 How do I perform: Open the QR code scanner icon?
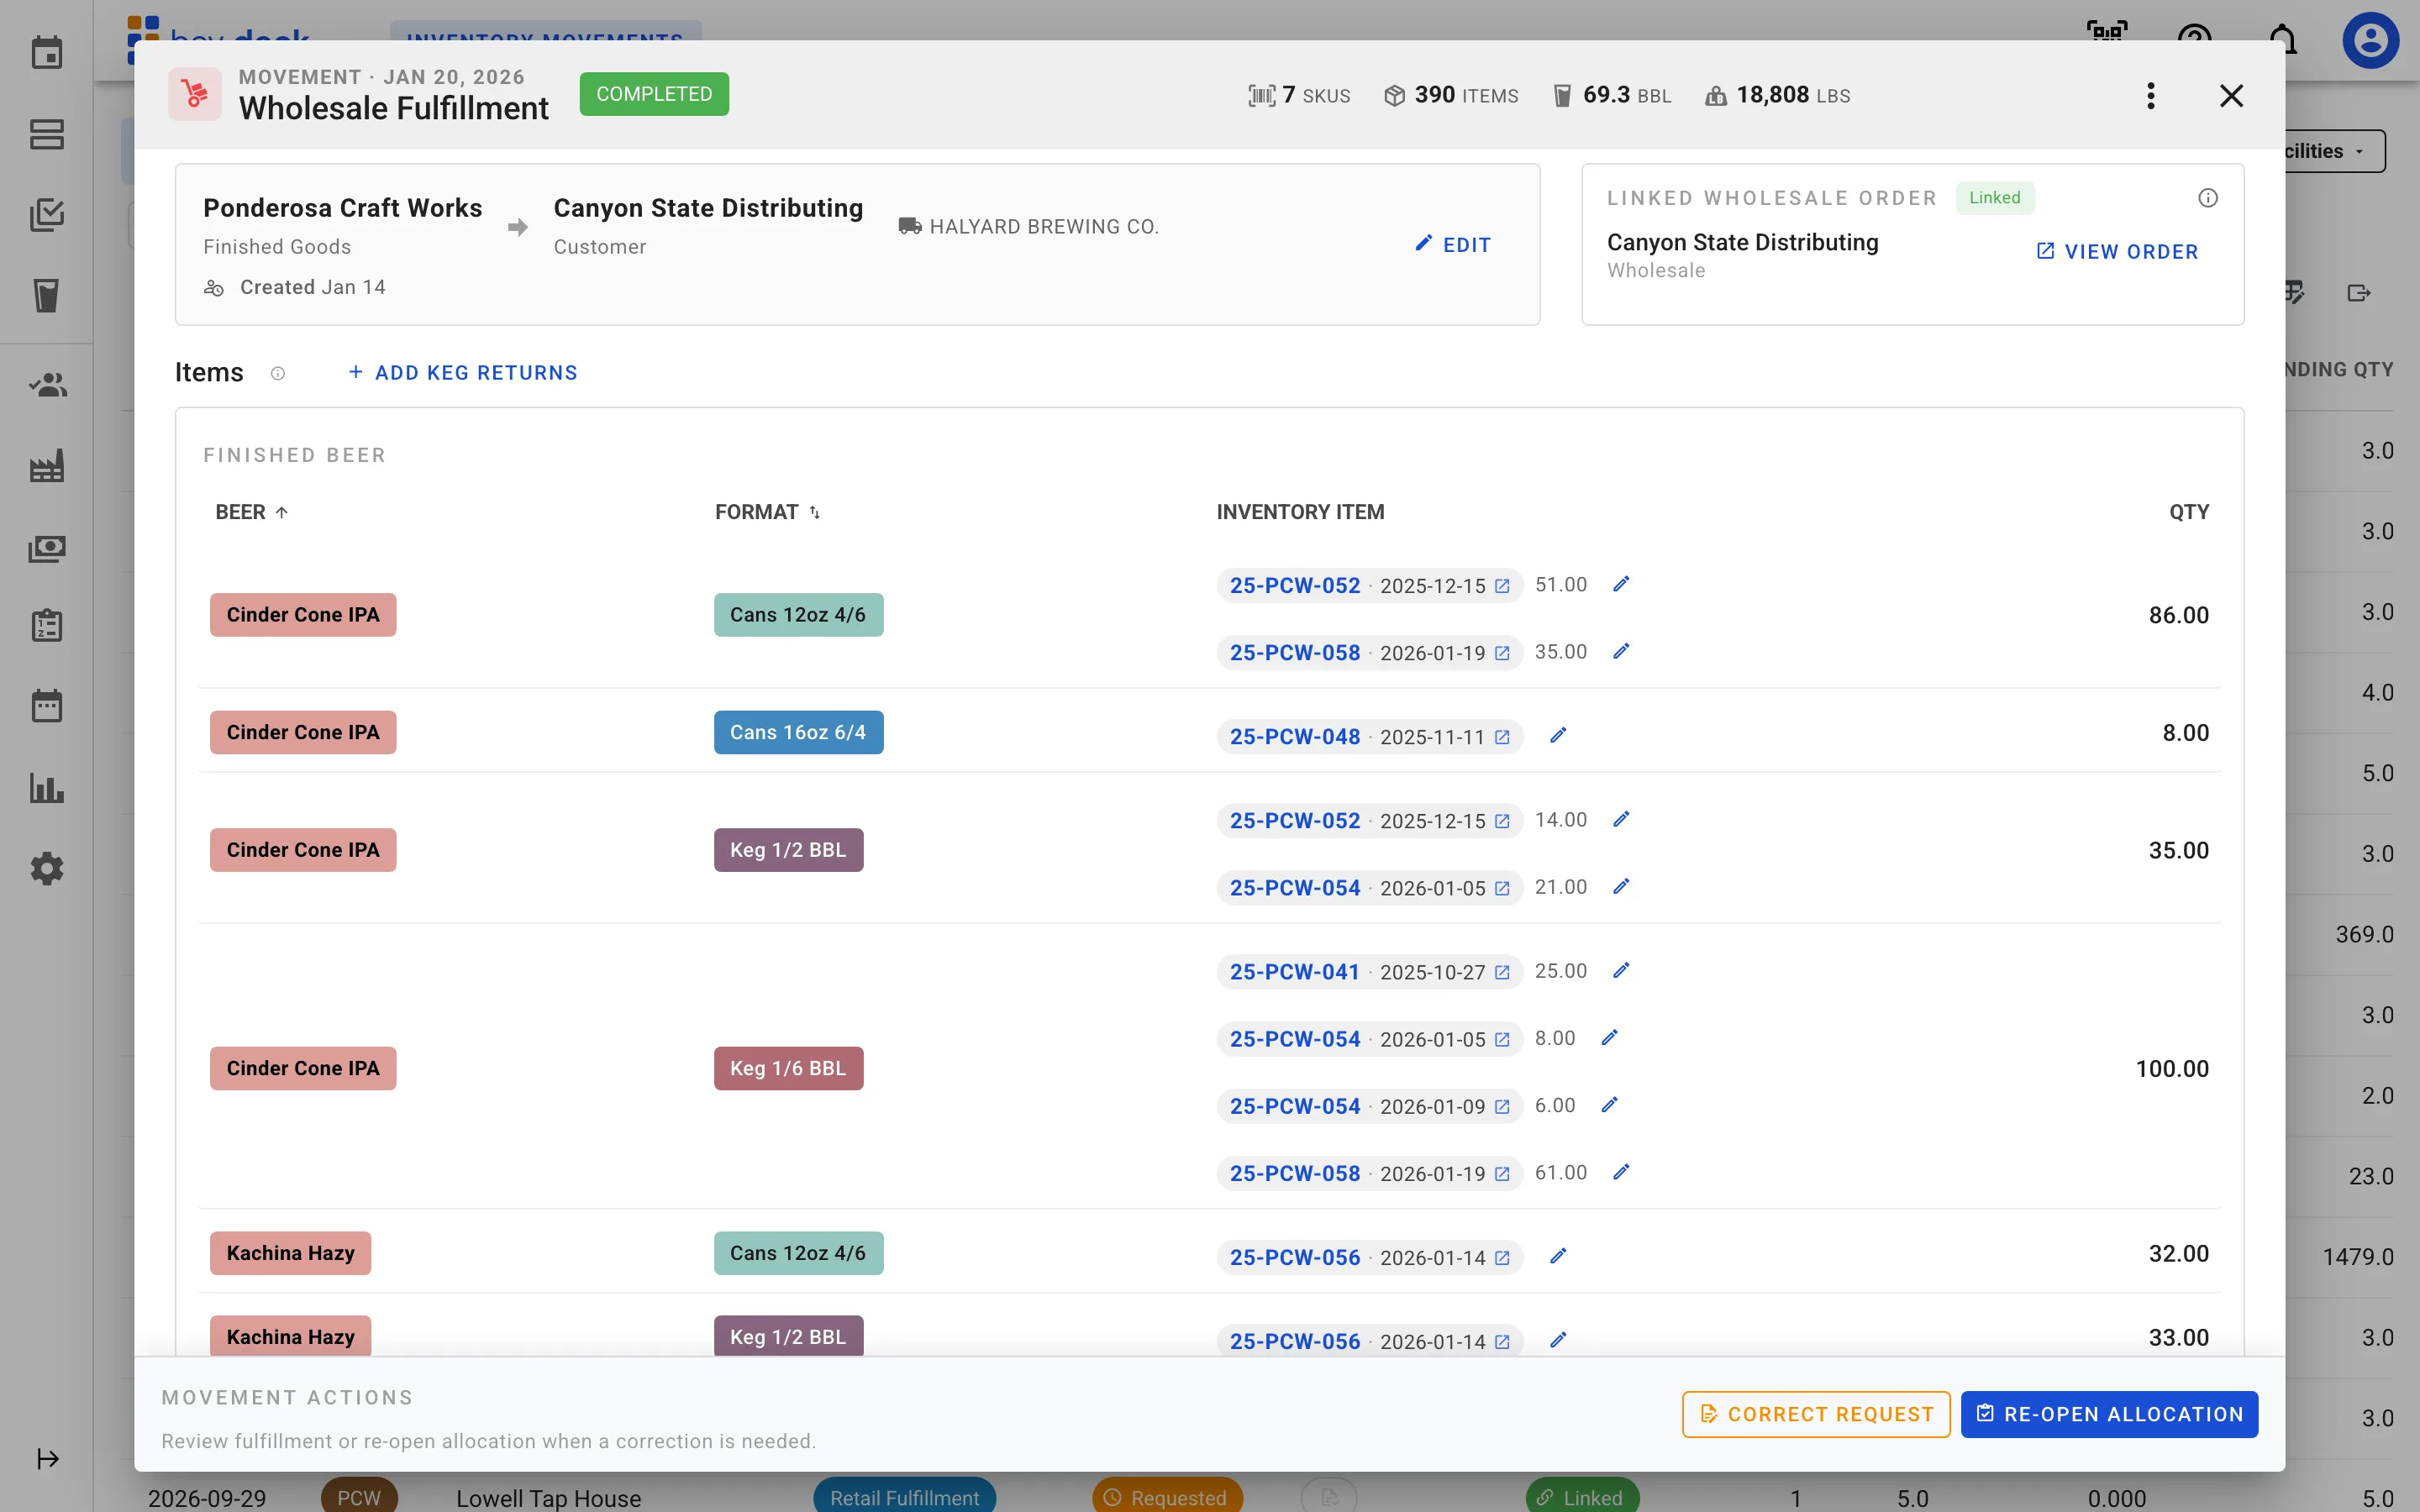pyautogui.click(x=2107, y=32)
